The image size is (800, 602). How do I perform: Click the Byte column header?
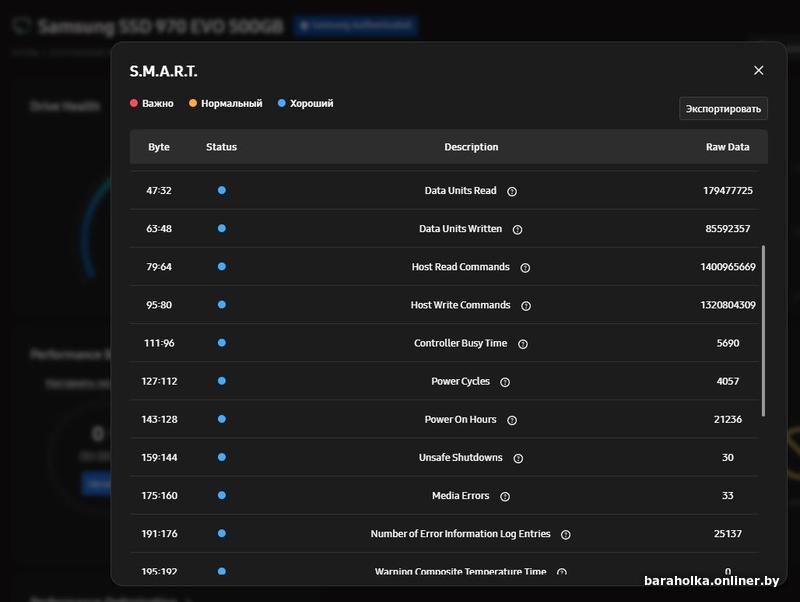tap(159, 147)
